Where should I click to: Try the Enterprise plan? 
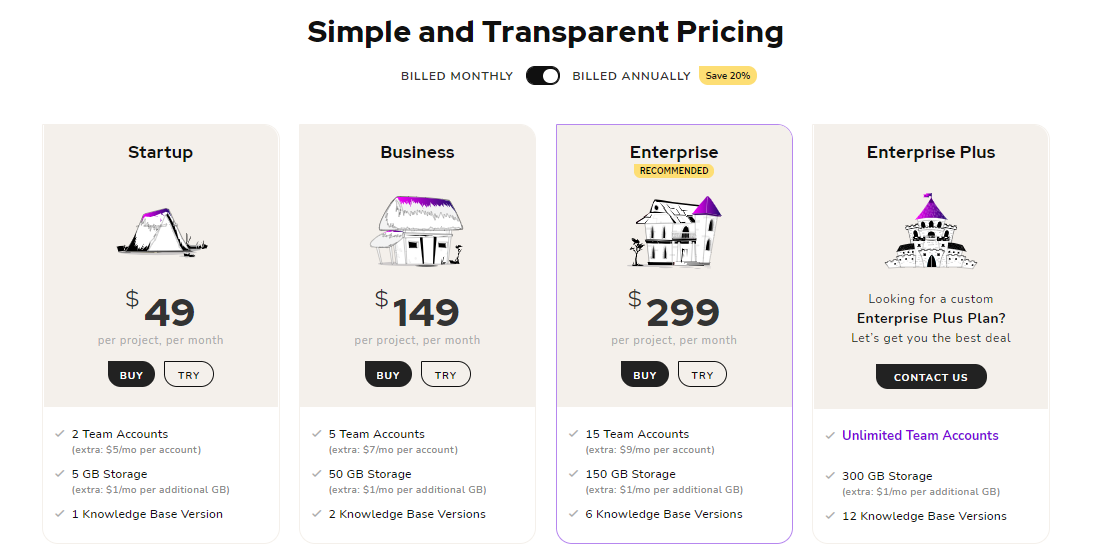point(702,375)
